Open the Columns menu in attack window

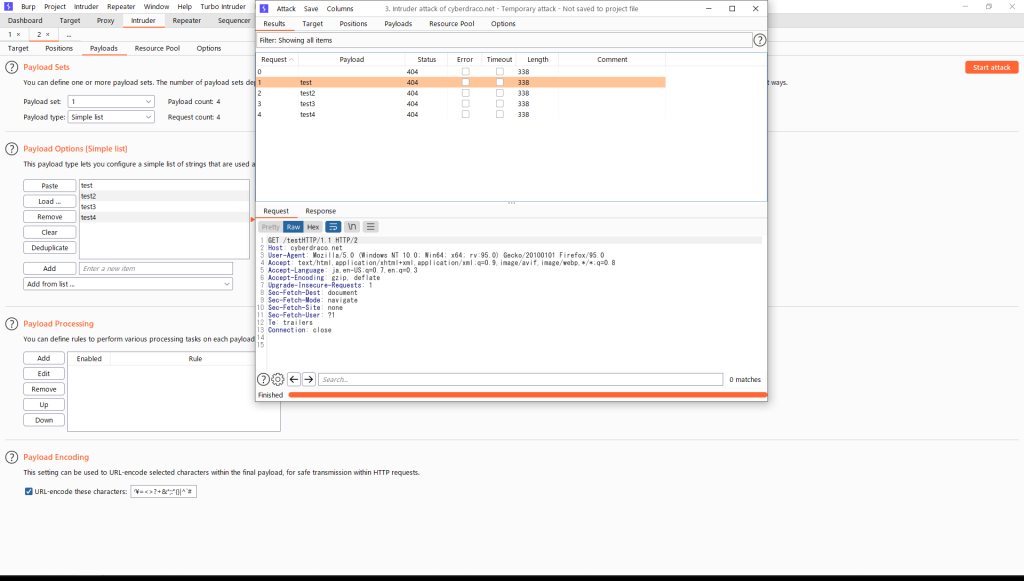pos(340,8)
